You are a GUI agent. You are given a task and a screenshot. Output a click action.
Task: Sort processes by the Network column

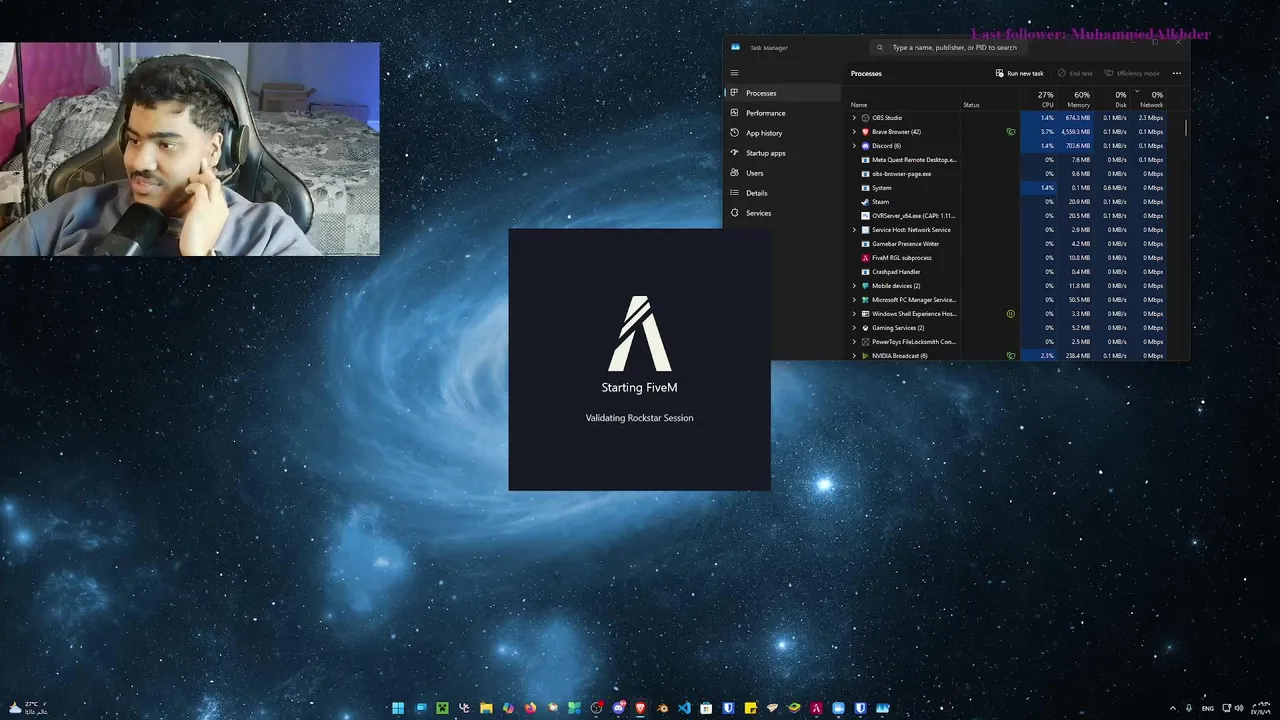pos(1148,99)
